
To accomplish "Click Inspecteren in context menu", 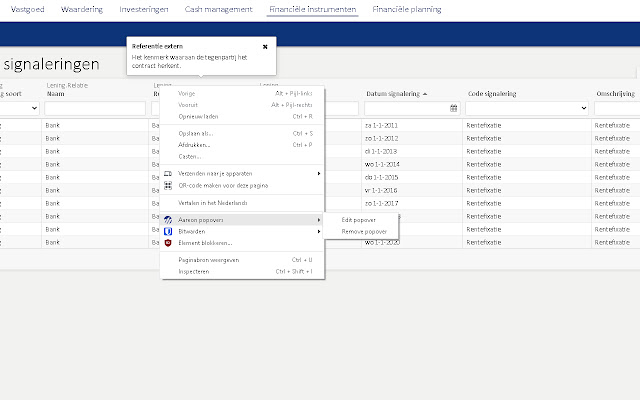I will [x=194, y=271].
